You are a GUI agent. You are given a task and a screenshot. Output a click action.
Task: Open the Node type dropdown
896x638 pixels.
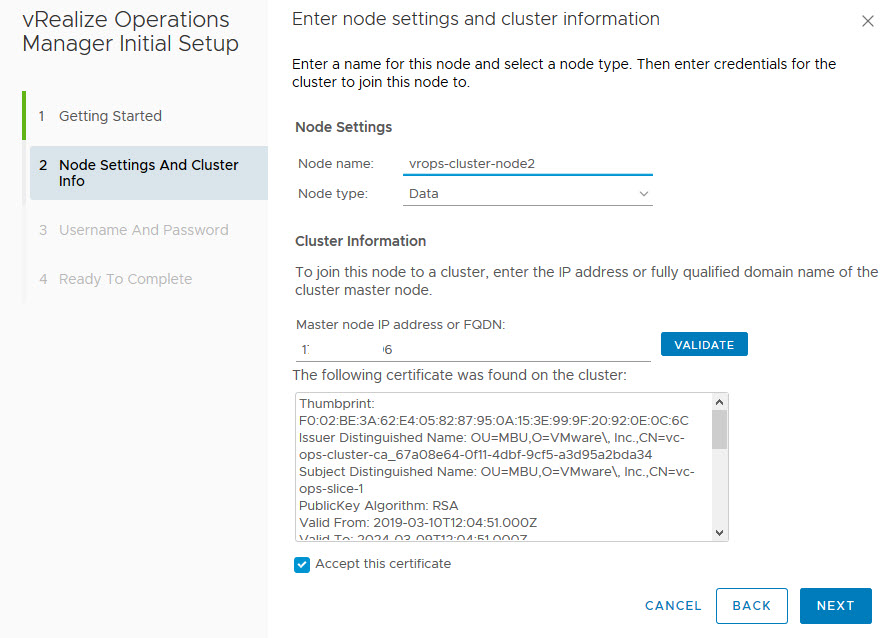coord(527,194)
